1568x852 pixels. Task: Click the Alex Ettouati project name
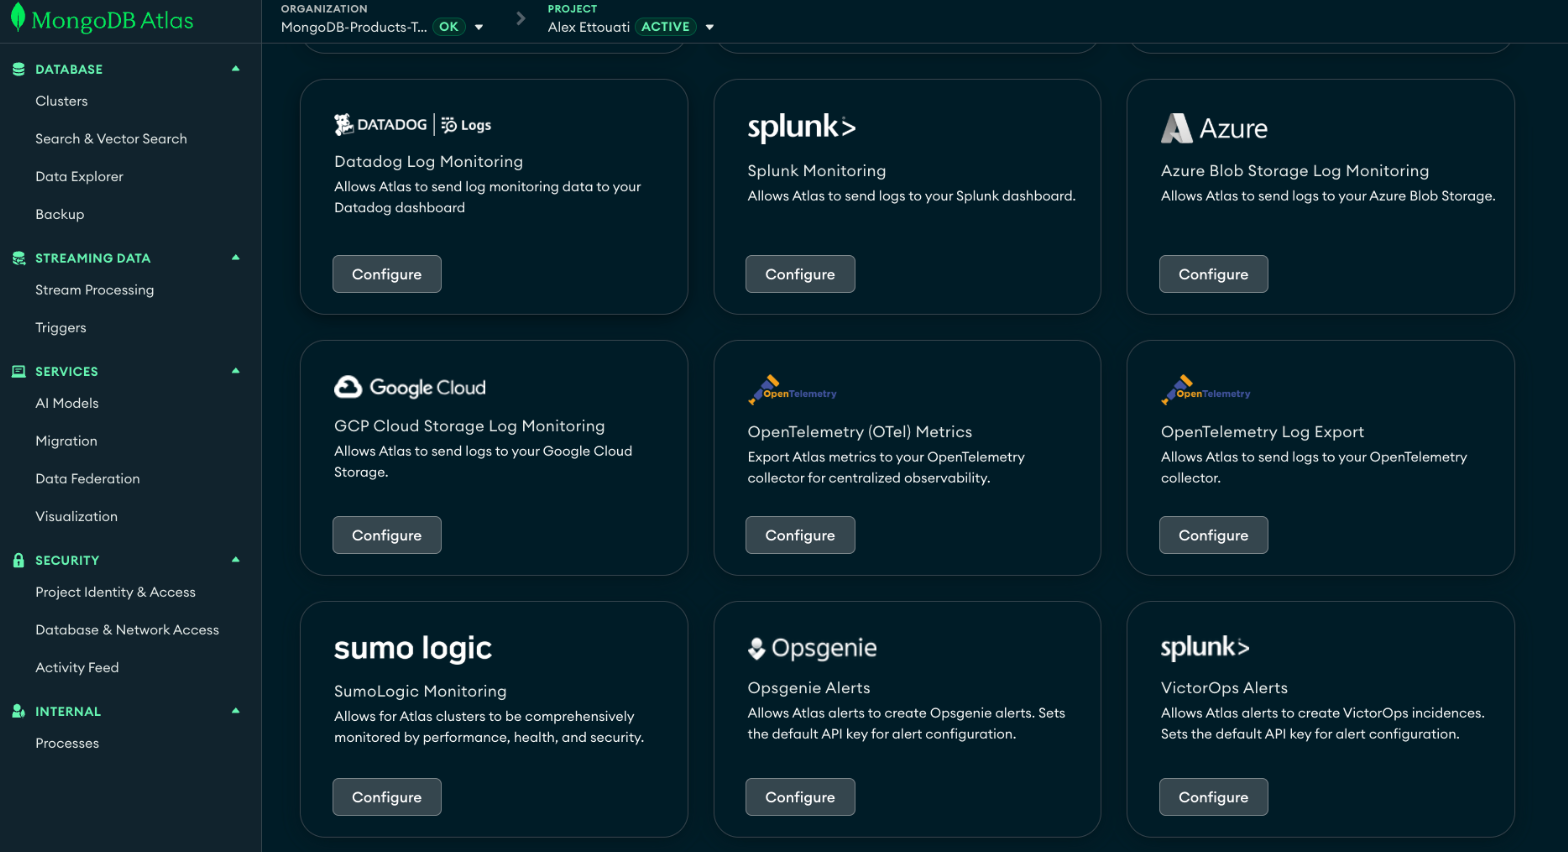tap(589, 27)
